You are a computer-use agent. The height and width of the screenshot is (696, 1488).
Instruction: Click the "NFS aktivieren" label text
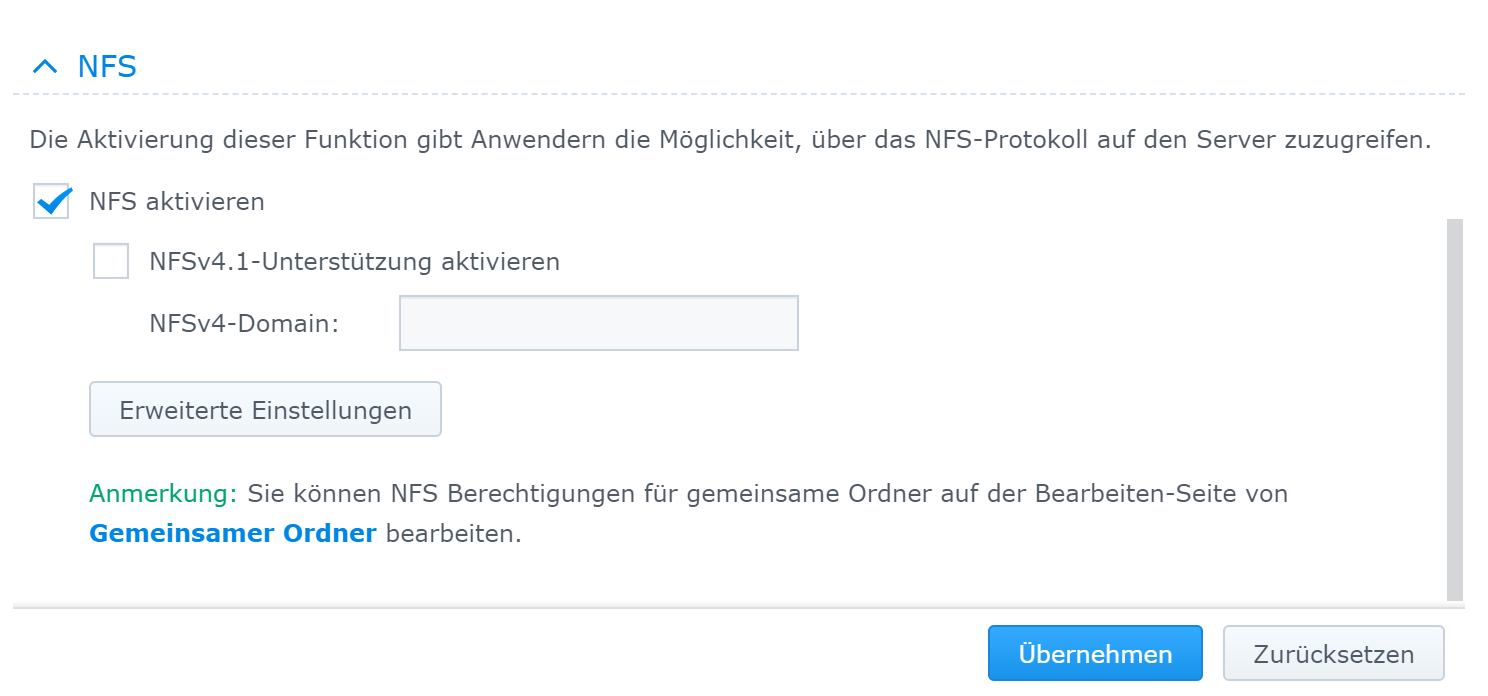(x=177, y=201)
